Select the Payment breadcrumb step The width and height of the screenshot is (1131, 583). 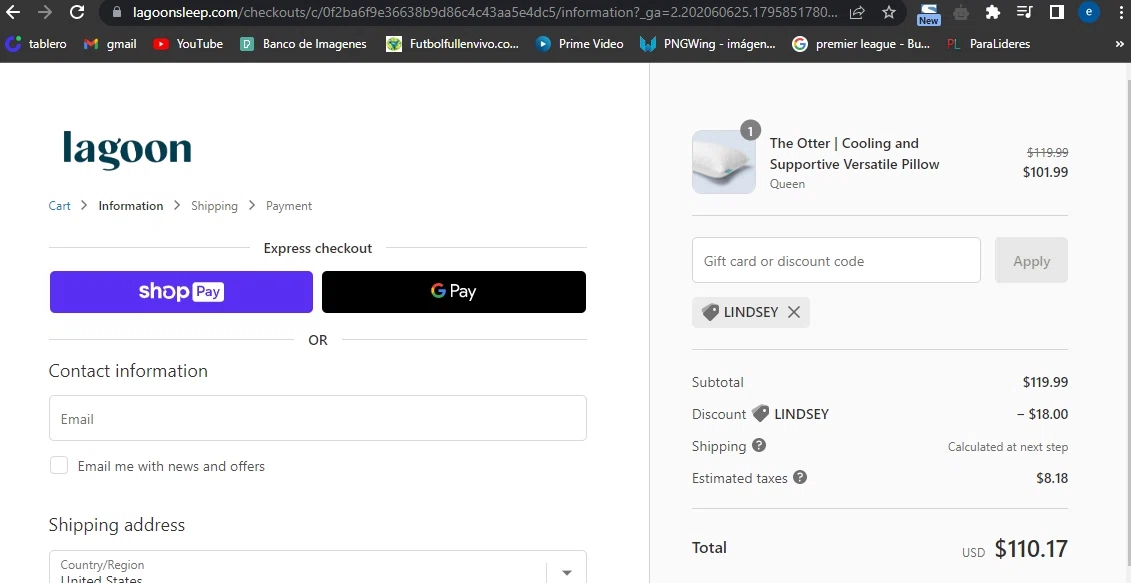pos(289,206)
